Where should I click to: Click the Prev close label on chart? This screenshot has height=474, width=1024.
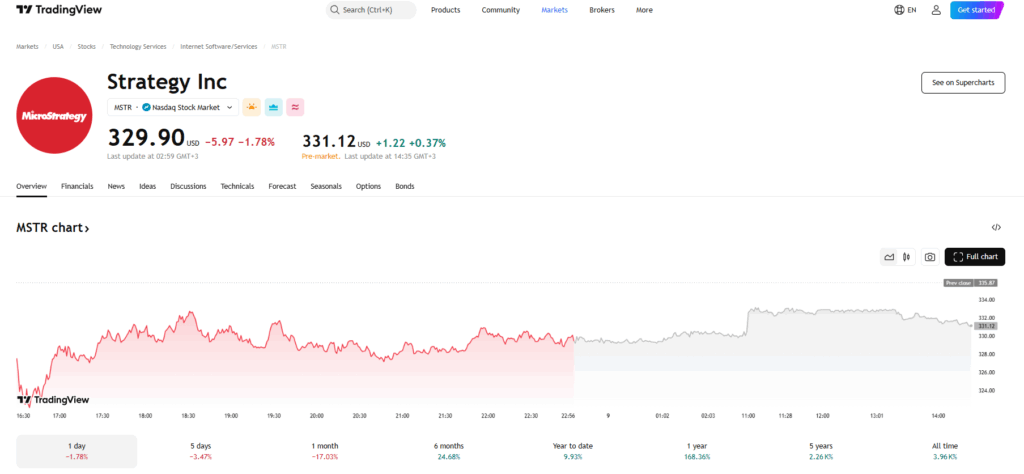(x=959, y=283)
